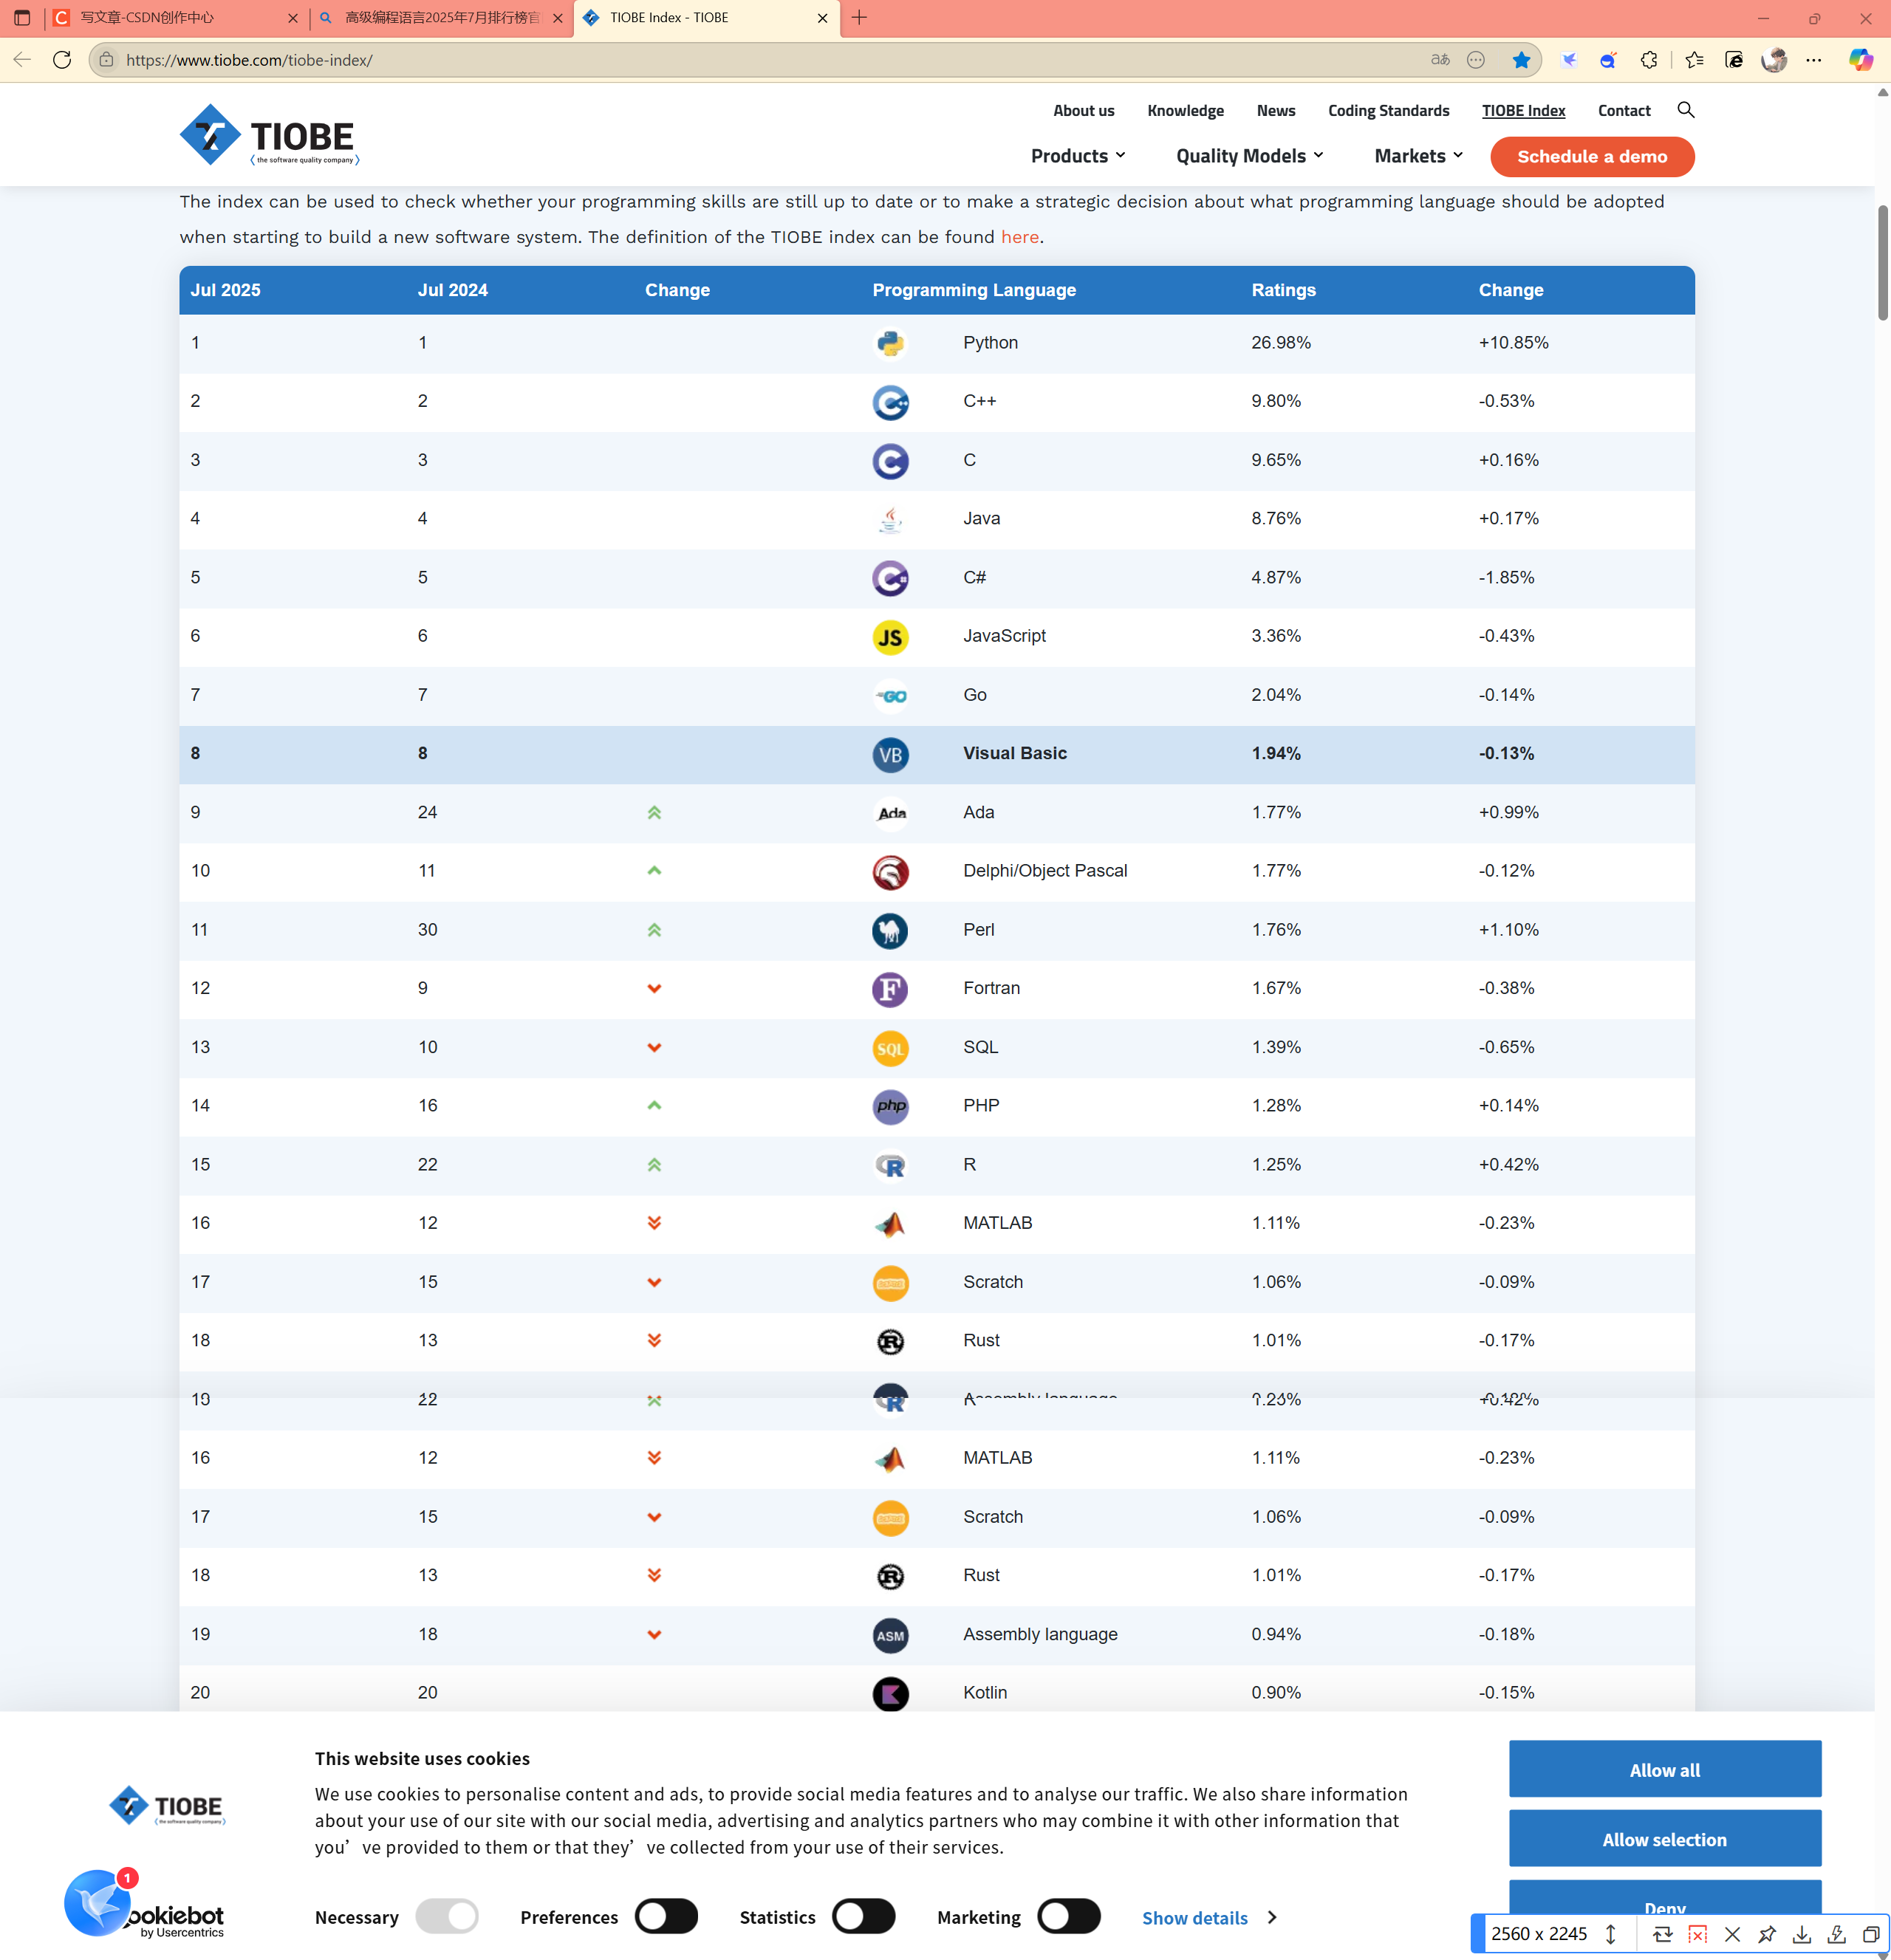The height and width of the screenshot is (1960, 1891).
Task: Click the Python rating 26.98%
Action: (1281, 343)
